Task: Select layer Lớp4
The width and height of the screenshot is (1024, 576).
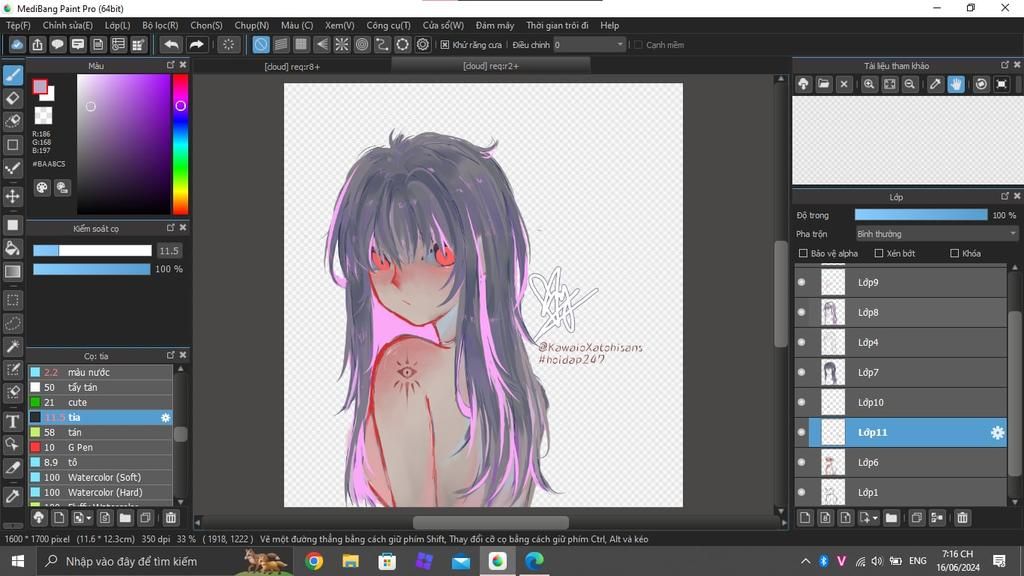Action: (x=901, y=342)
